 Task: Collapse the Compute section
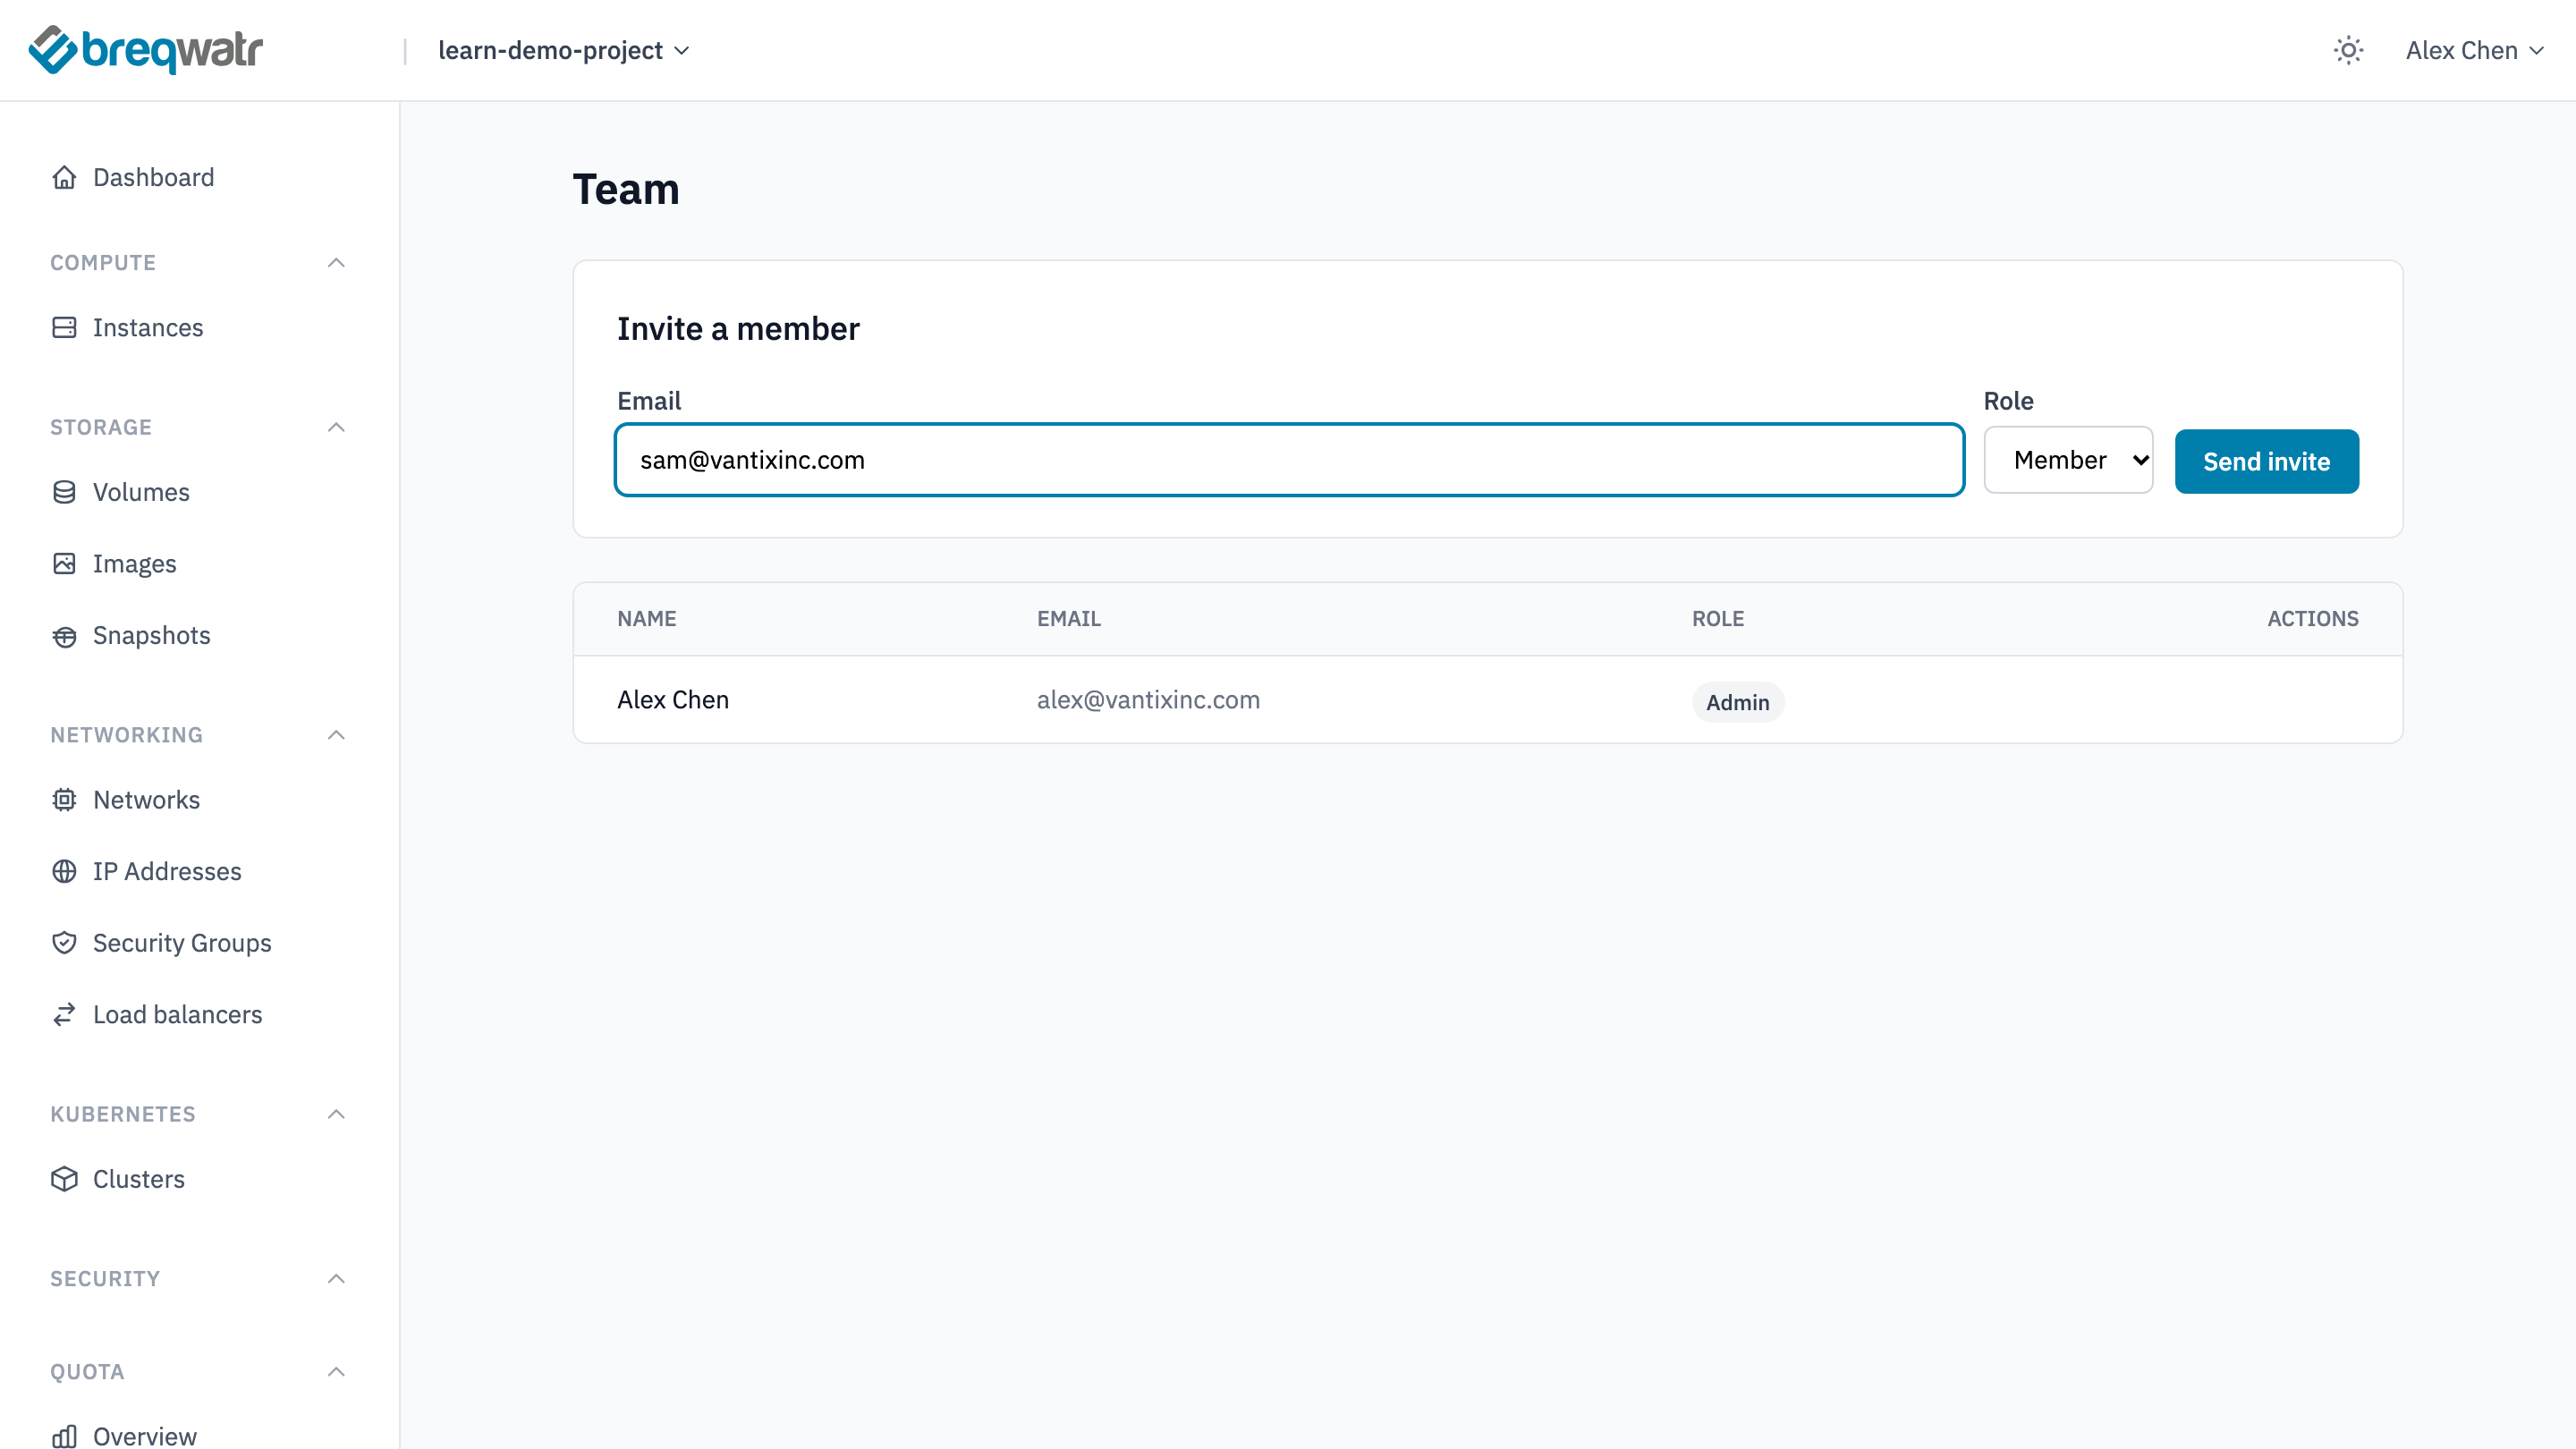click(x=336, y=263)
